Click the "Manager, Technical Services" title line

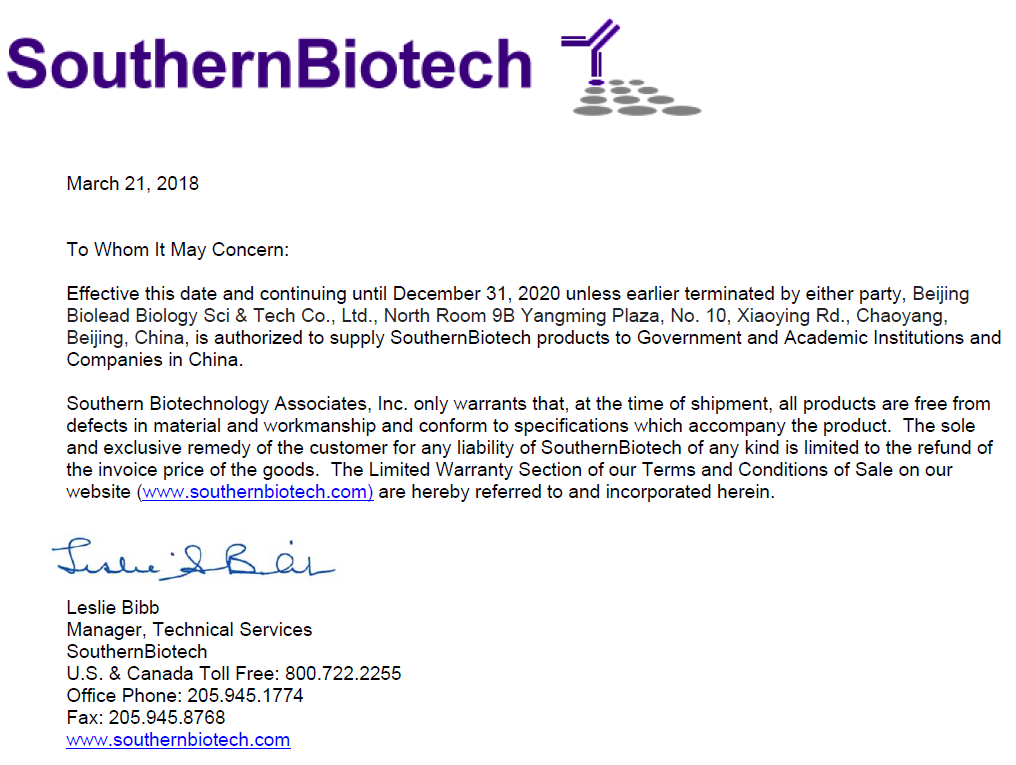coord(189,629)
